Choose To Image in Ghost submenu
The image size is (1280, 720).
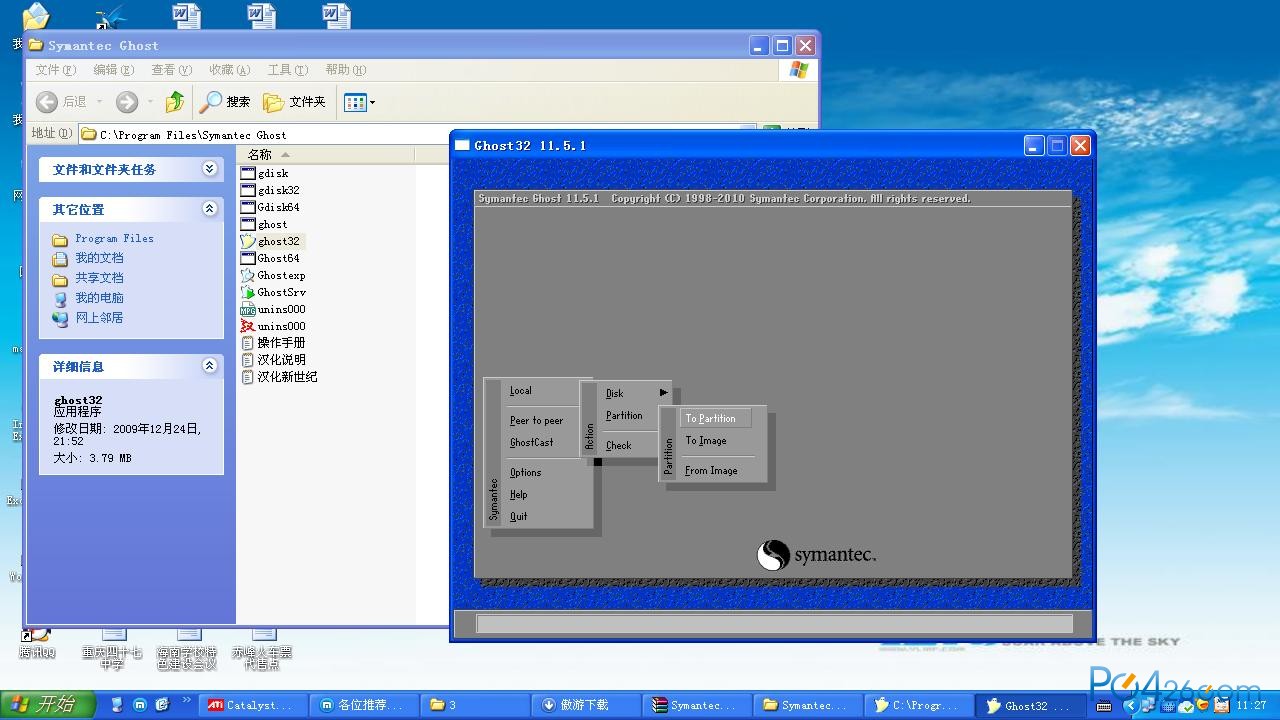[706, 441]
